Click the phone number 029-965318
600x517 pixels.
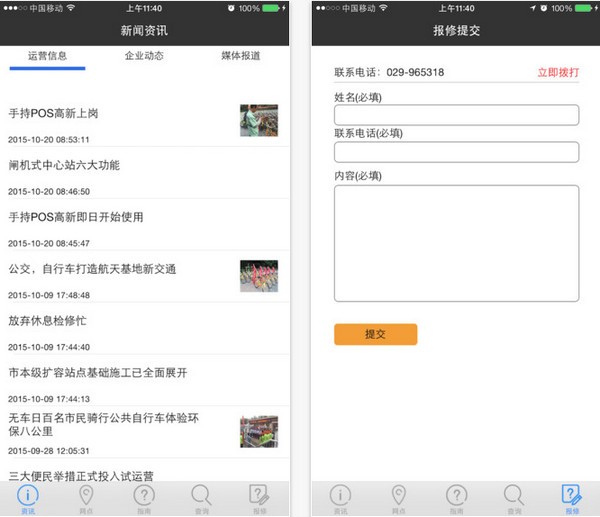415,72
